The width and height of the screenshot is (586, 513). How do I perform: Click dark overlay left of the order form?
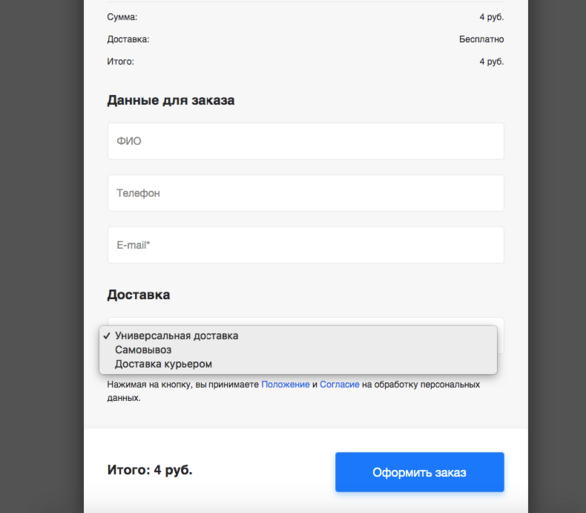[42, 256]
